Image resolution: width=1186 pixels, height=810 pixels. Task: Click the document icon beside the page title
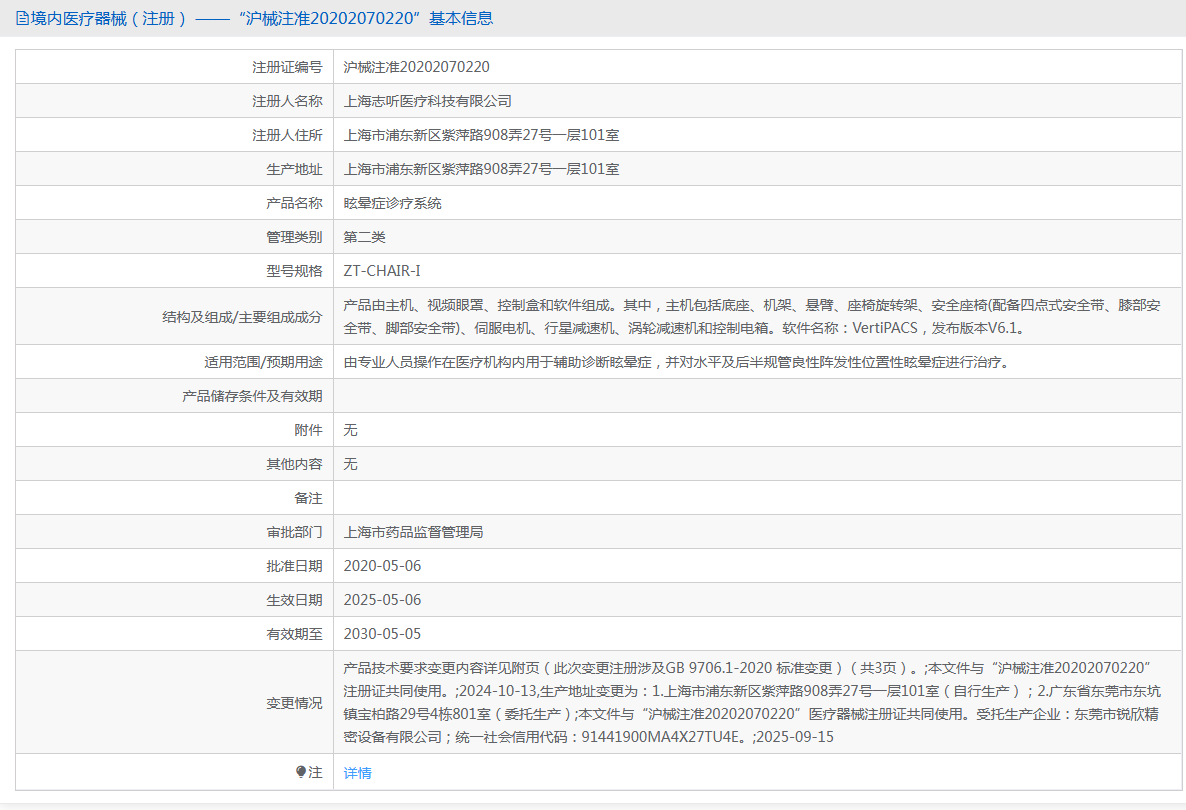tap(22, 19)
